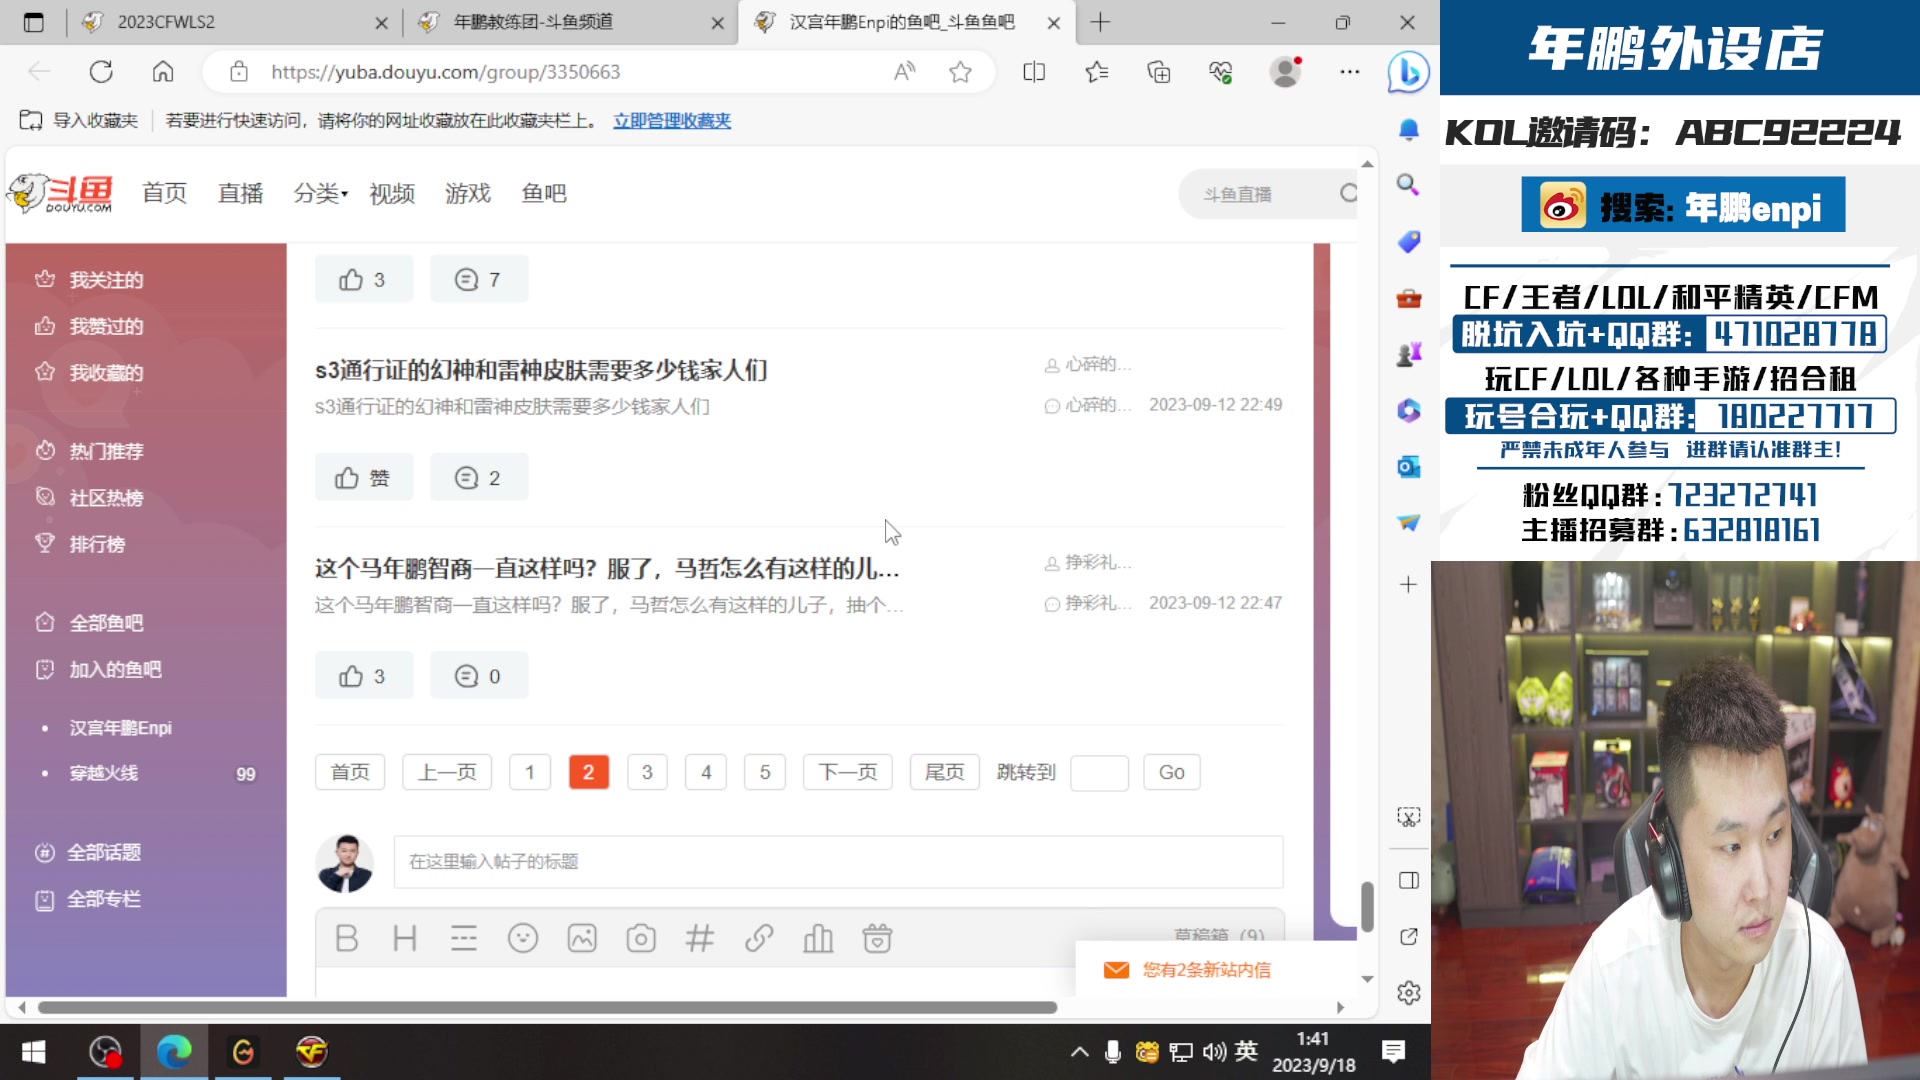Open Edge collections

click(x=1159, y=72)
